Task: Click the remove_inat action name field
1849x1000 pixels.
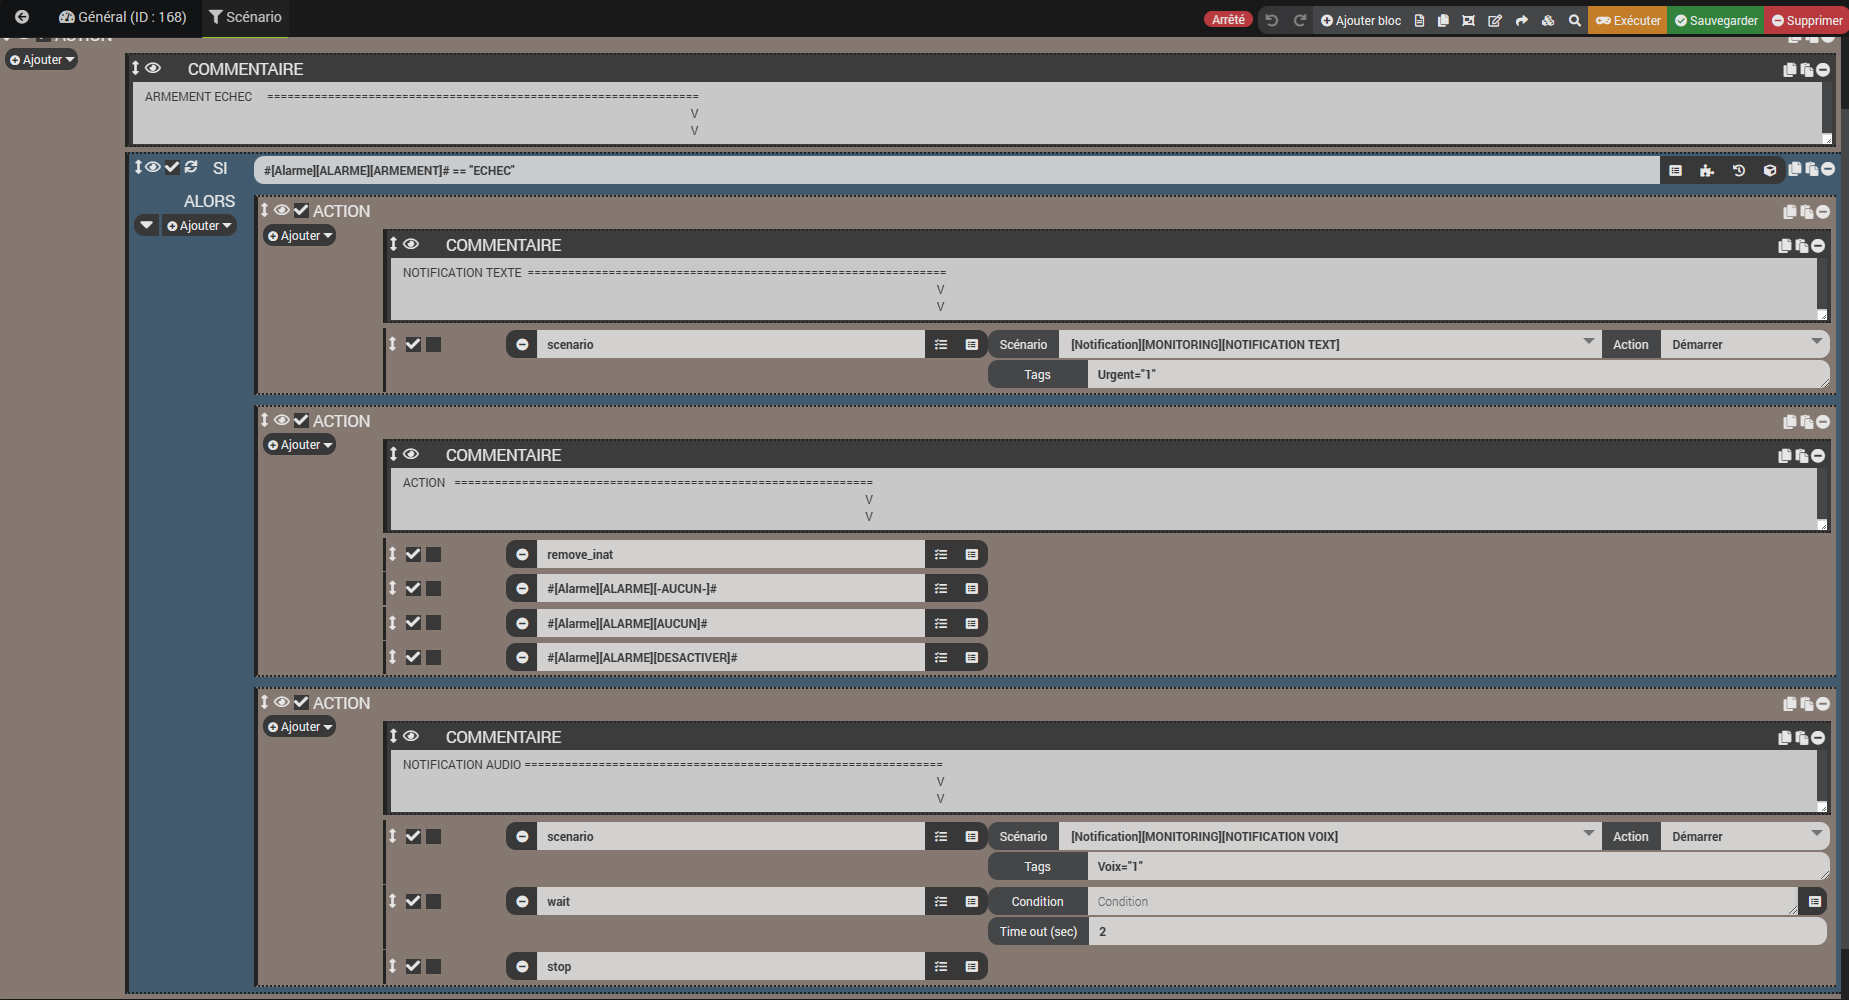Action: pos(730,555)
